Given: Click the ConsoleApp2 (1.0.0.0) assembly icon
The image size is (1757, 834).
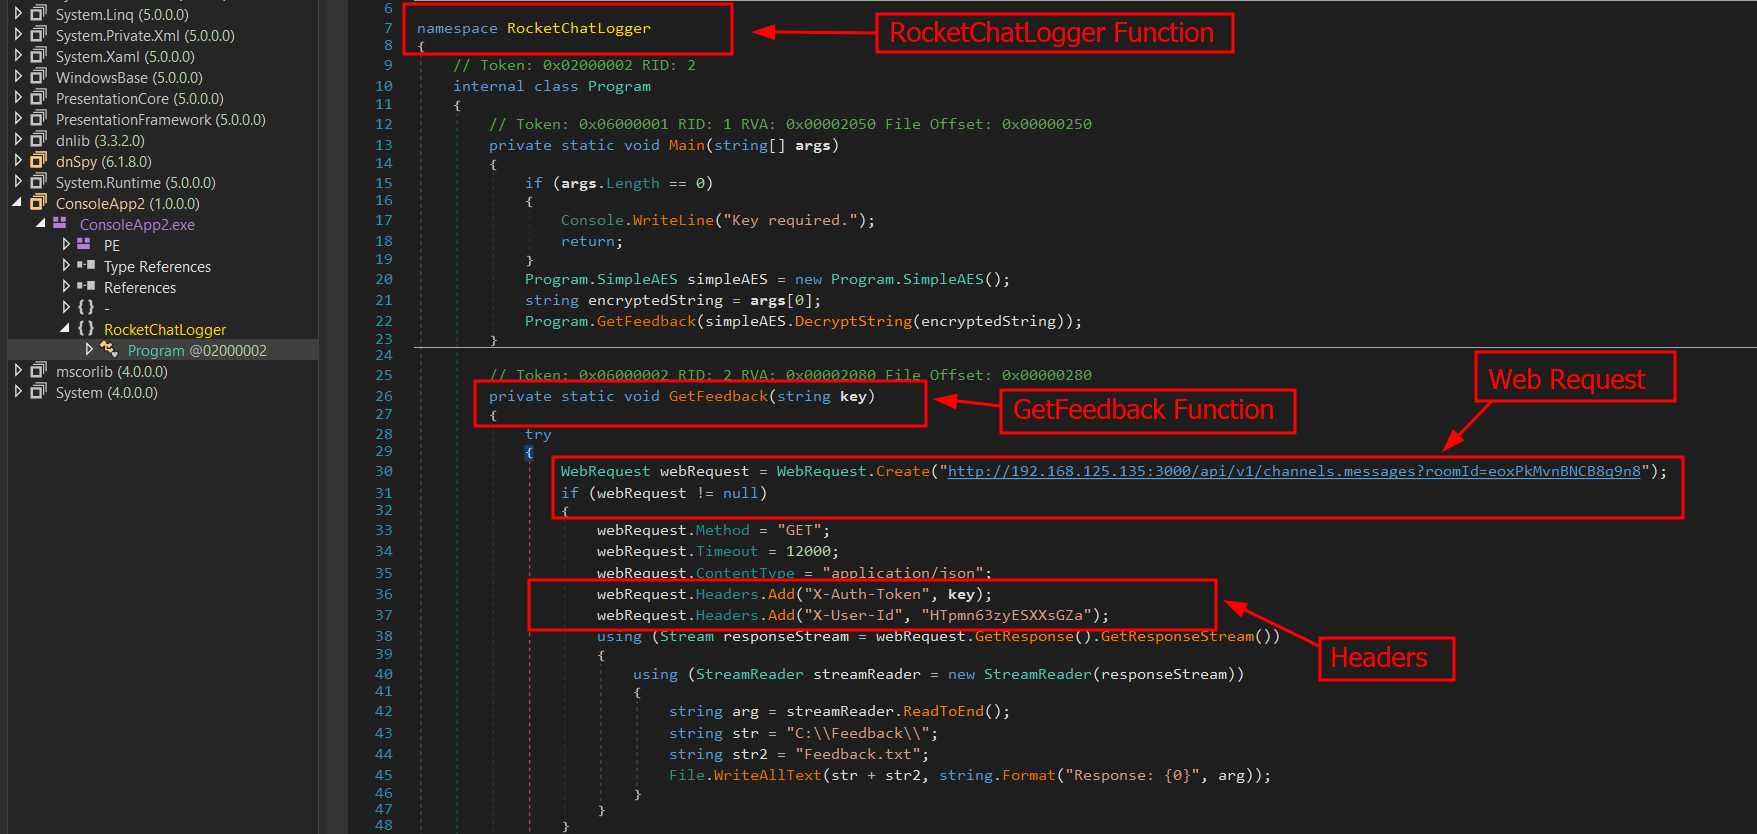Looking at the screenshot, I should (x=38, y=202).
